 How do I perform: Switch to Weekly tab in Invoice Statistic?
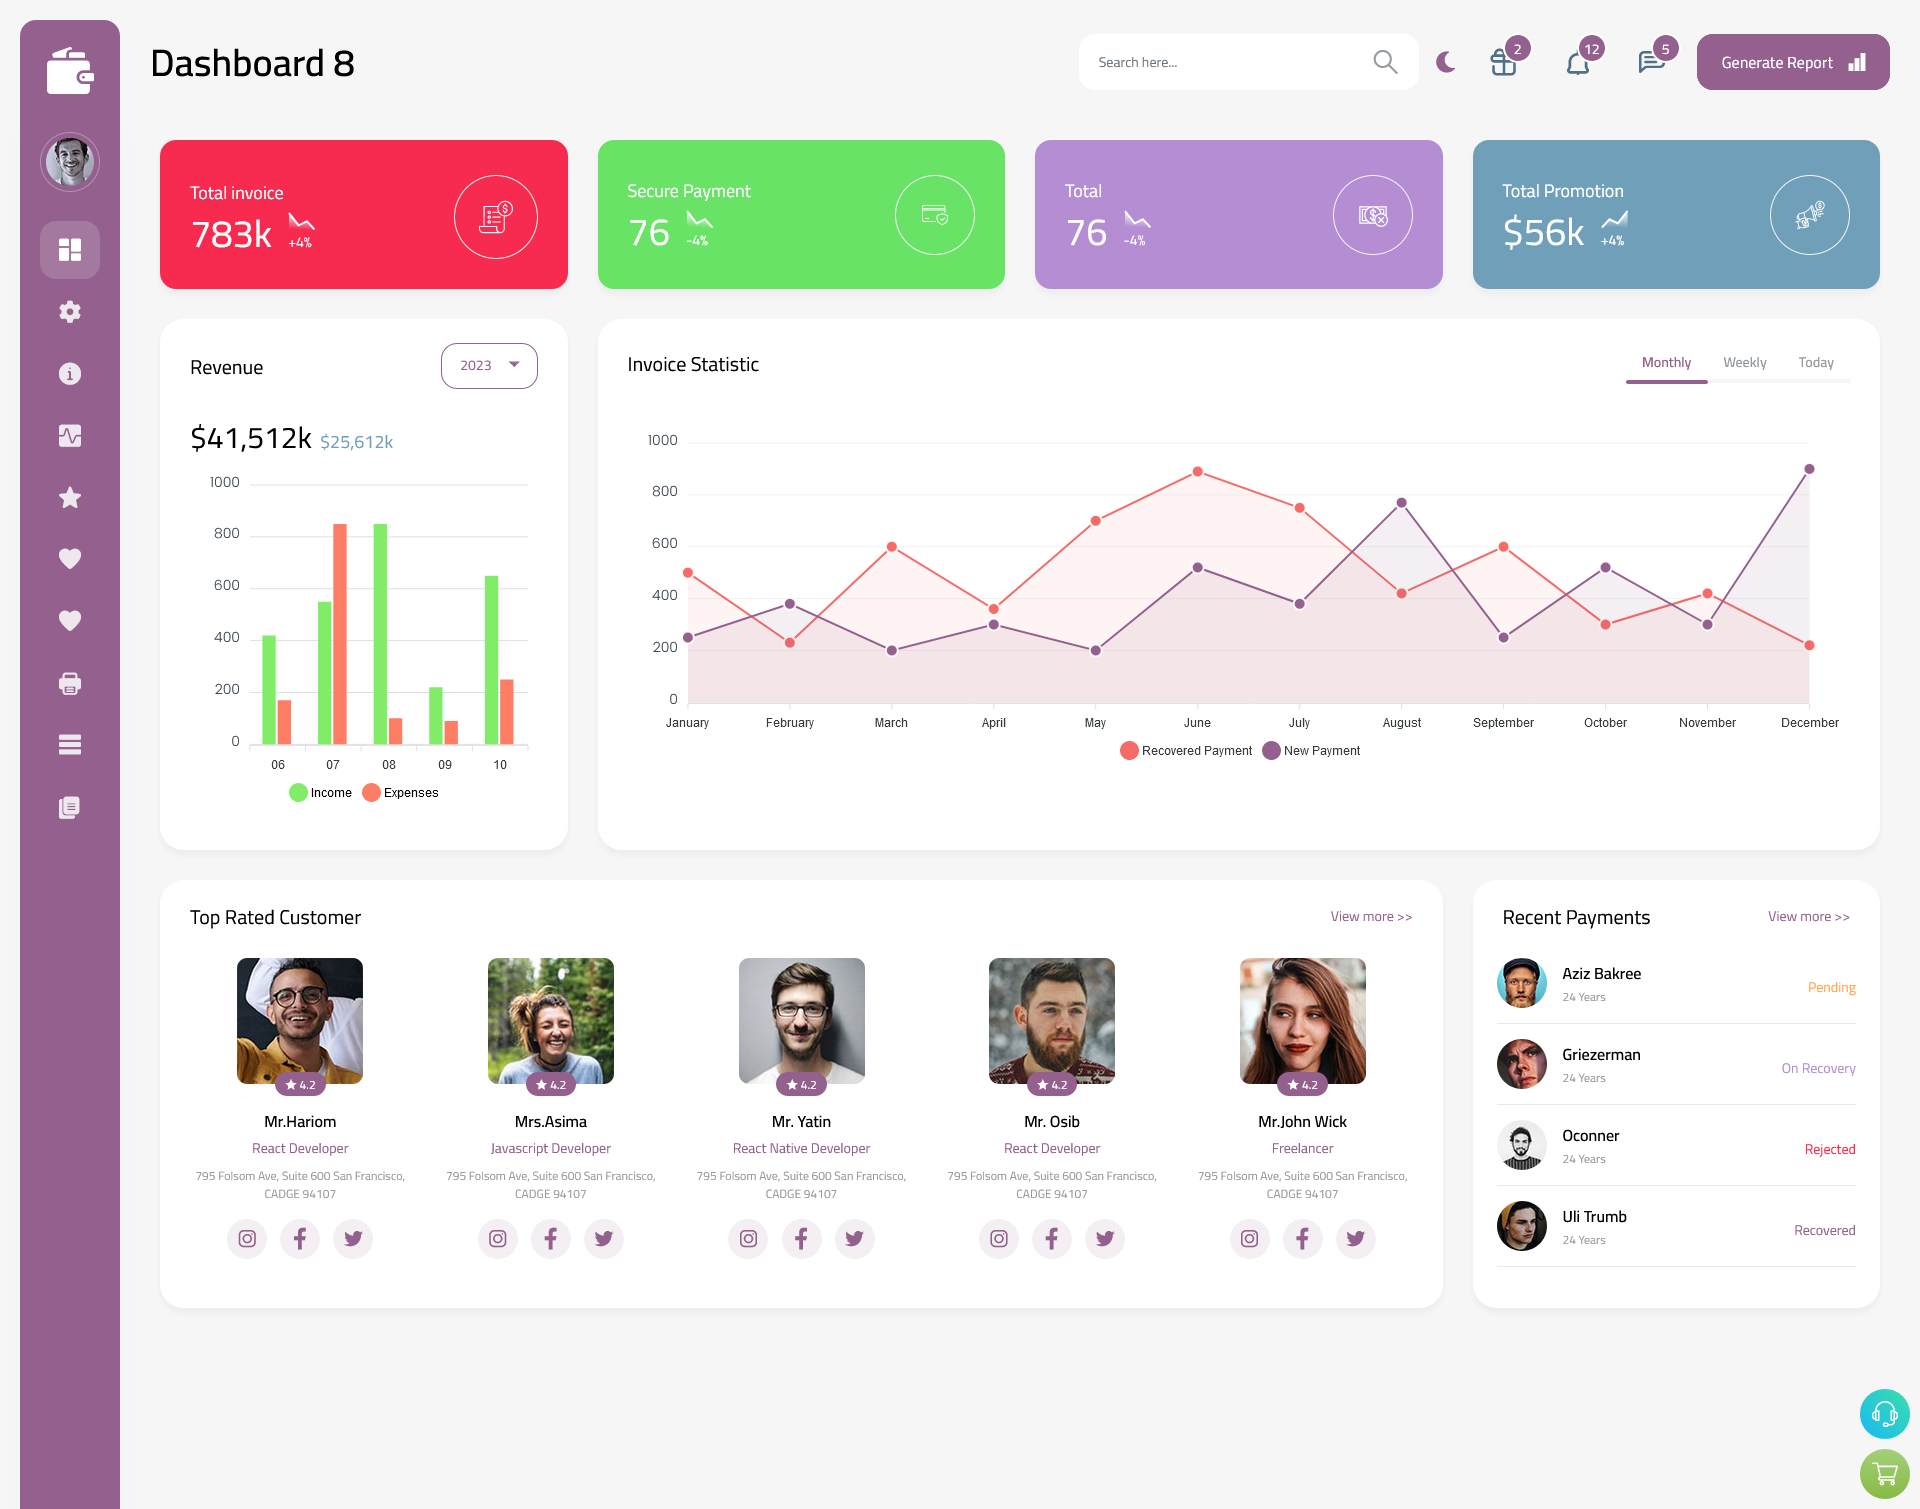click(1744, 362)
